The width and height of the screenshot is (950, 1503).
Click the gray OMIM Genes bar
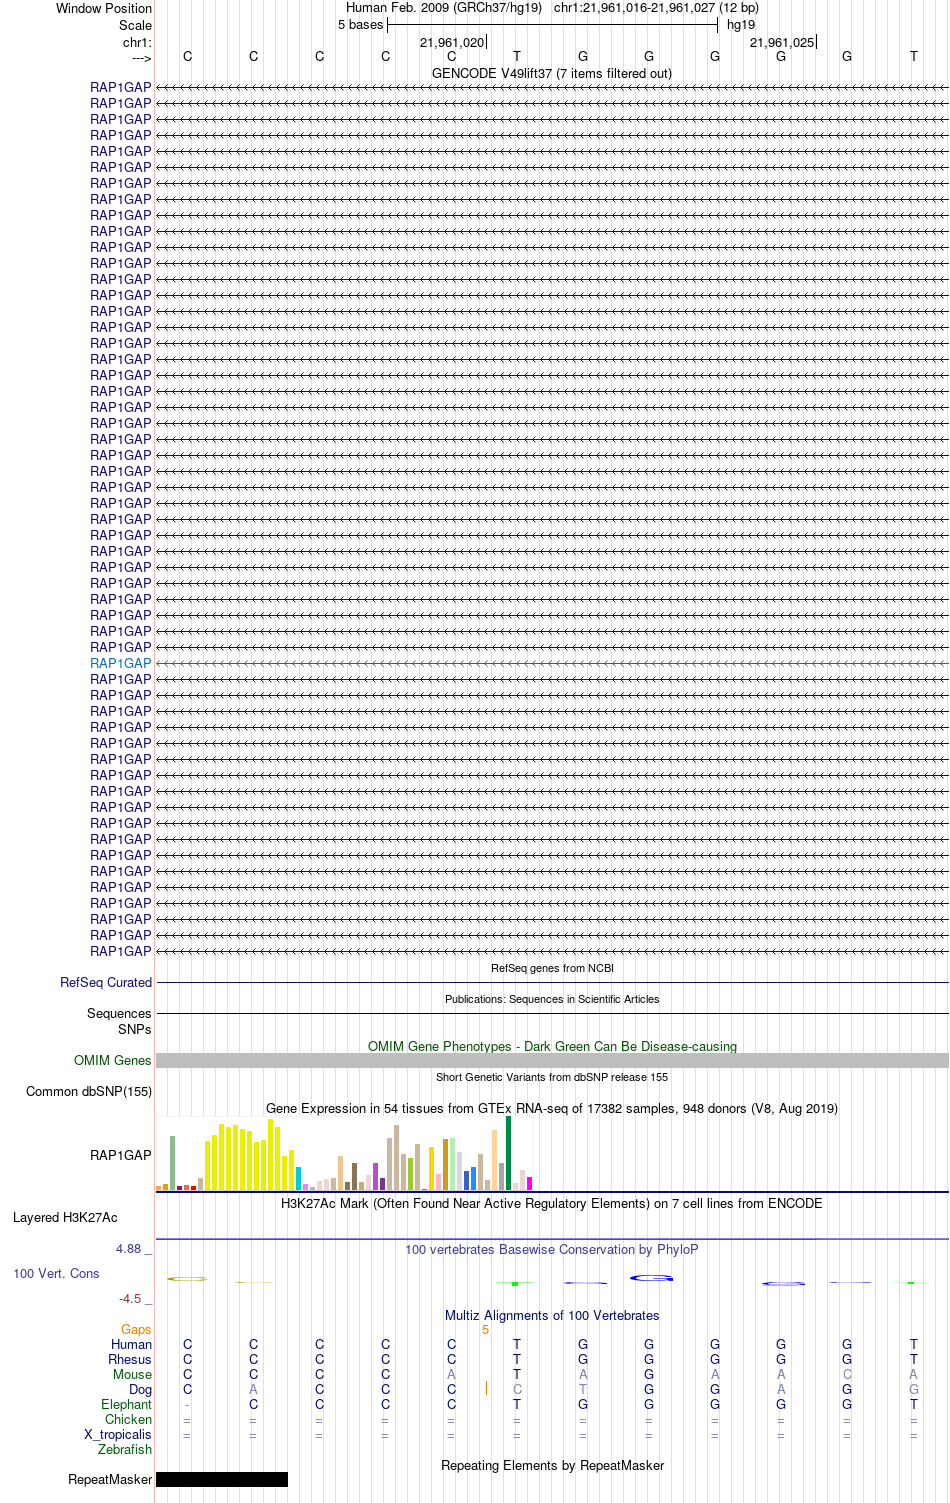click(x=552, y=1060)
